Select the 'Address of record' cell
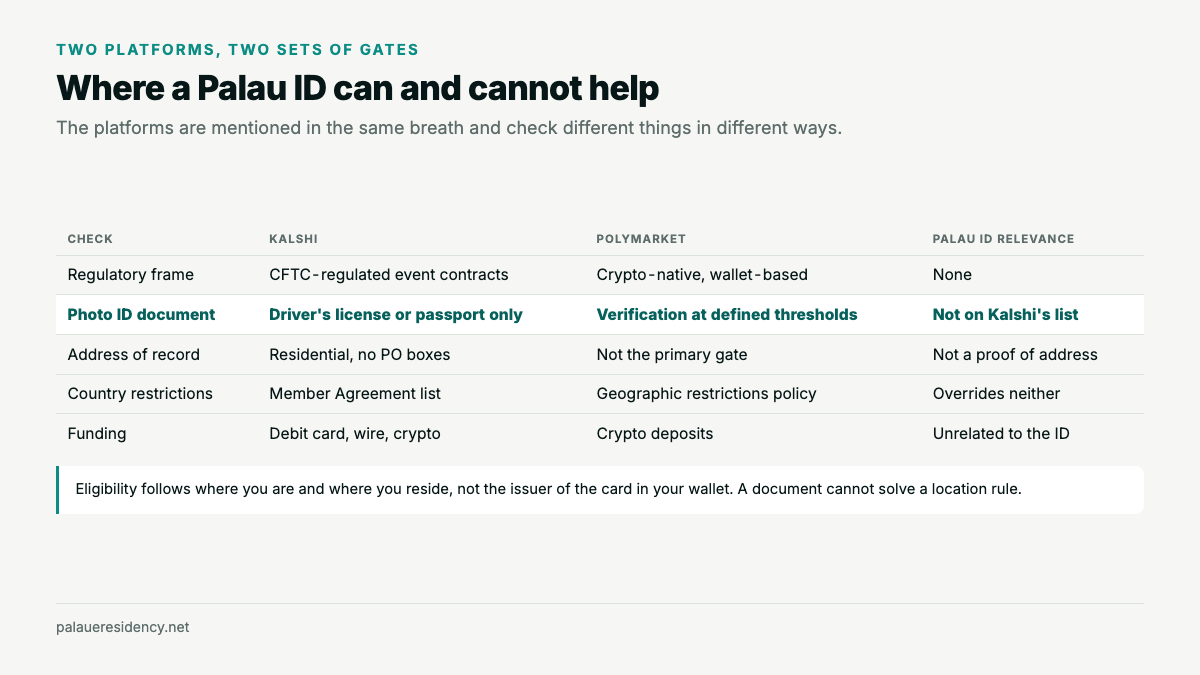 pos(133,354)
